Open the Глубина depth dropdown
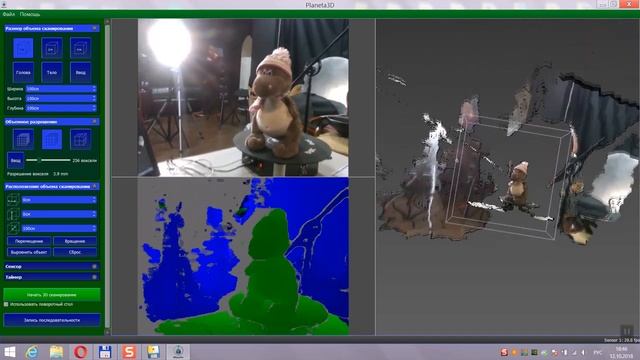The width and height of the screenshot is (640, 360). (x=61, y=108)
